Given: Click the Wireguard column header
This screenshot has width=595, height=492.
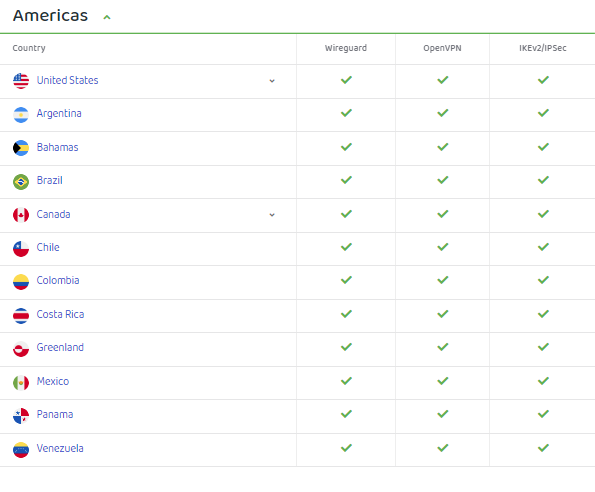Looking at the screenshot, I should click(x=346, y=48).
